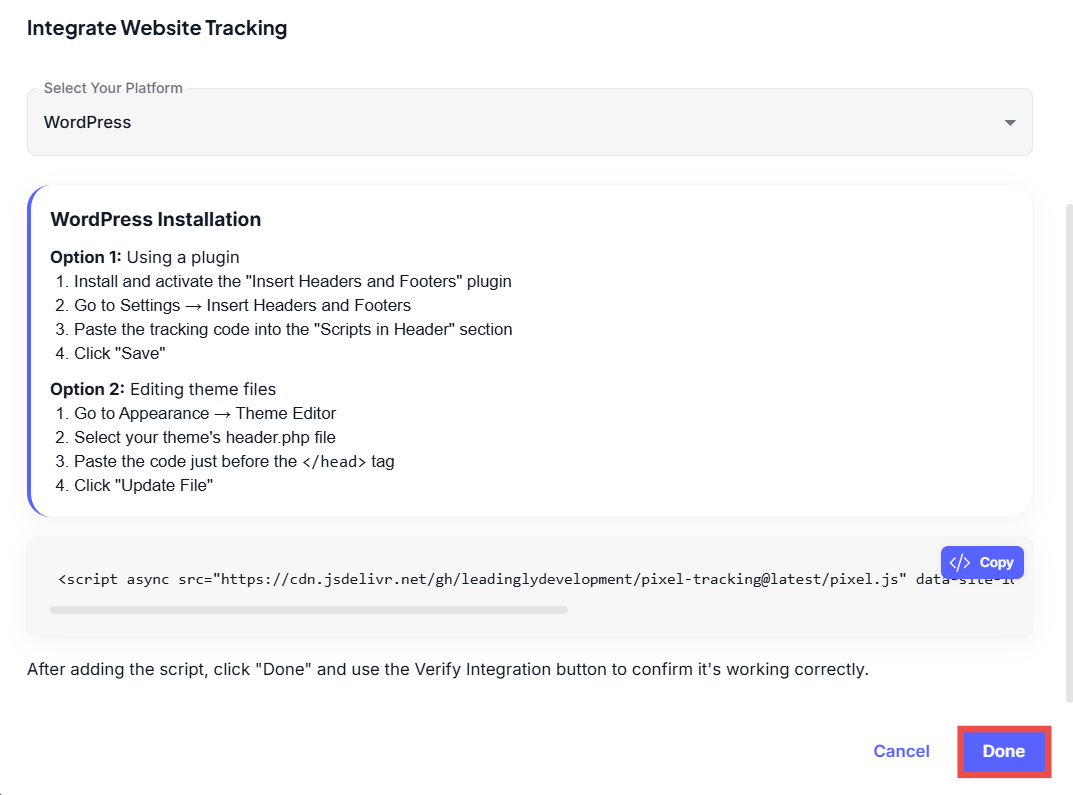Click the </head> tag code text
Viewport: 1073px width, 795px height.
[x=334, y=462]
